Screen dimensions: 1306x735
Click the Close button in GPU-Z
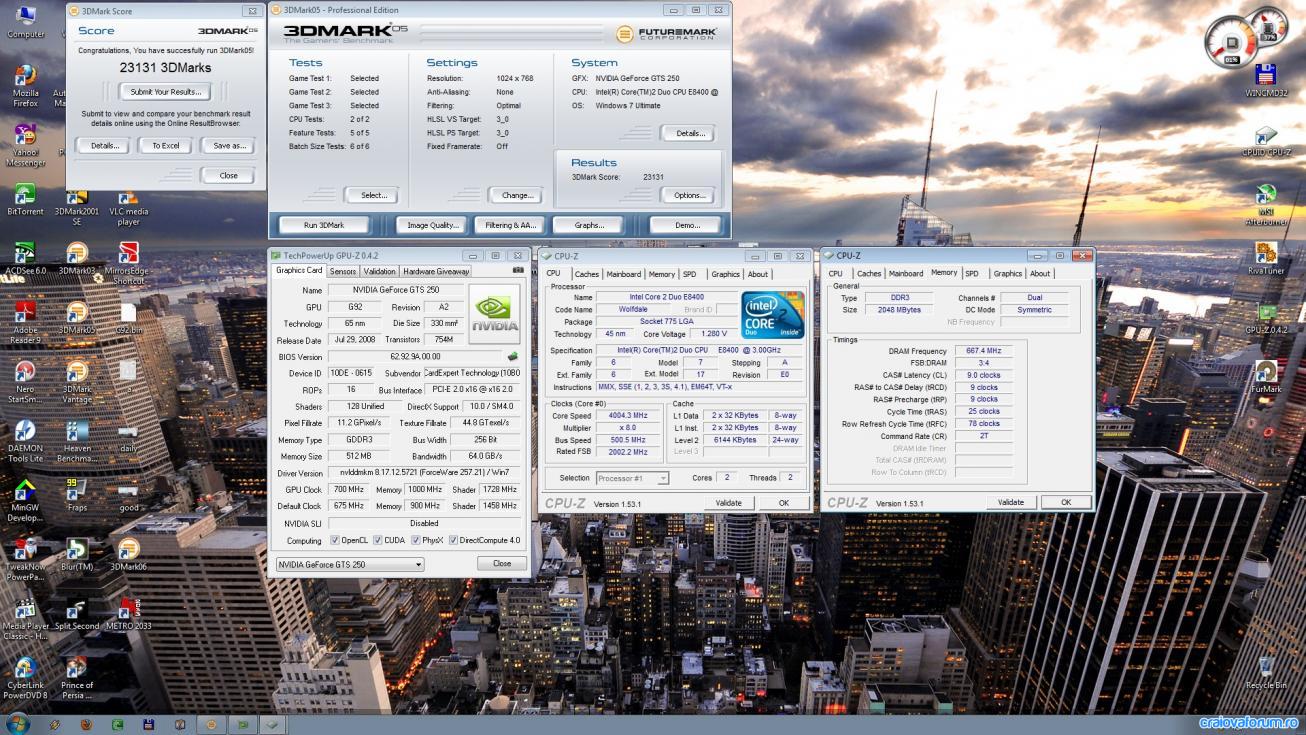coord(502,564)
